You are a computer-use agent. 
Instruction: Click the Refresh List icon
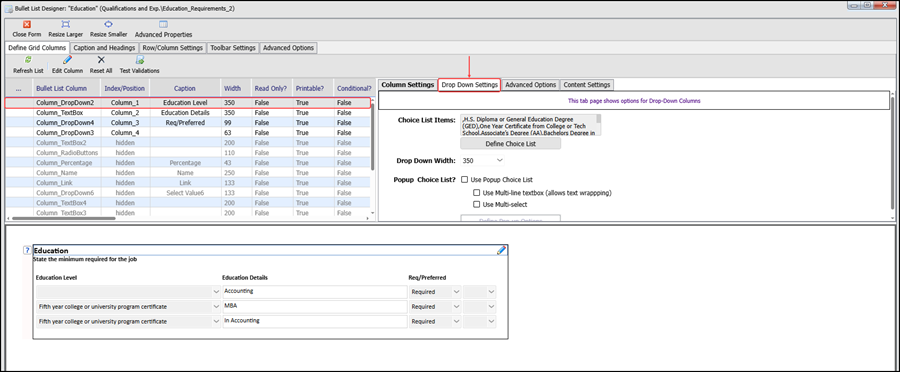[x=28, y=60]
